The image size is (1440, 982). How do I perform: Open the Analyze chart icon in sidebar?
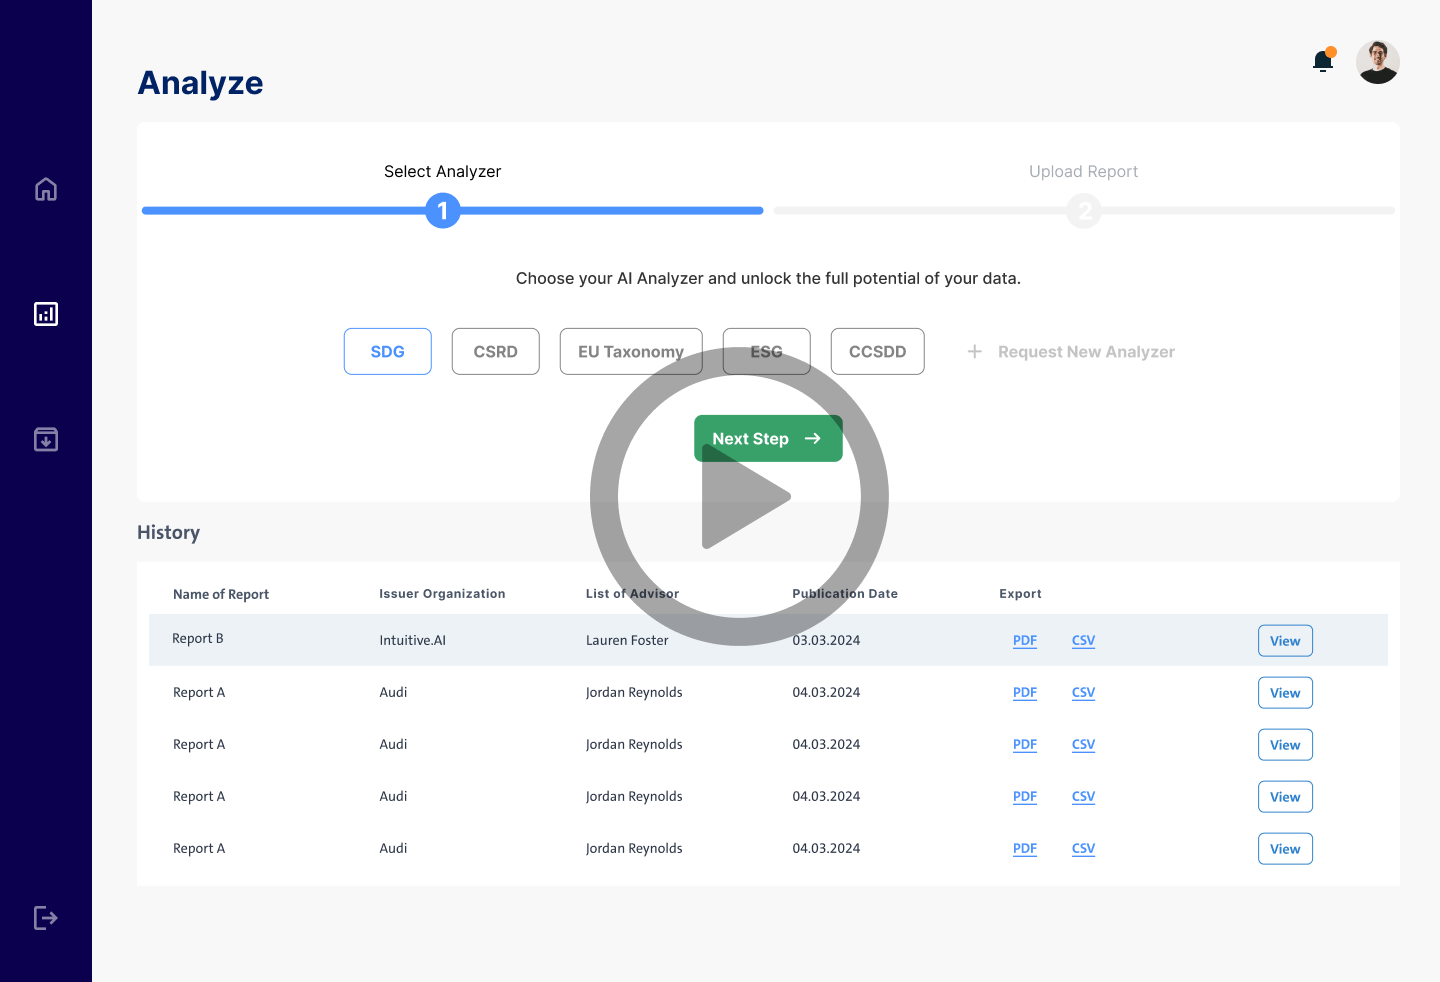coord(46,314)
